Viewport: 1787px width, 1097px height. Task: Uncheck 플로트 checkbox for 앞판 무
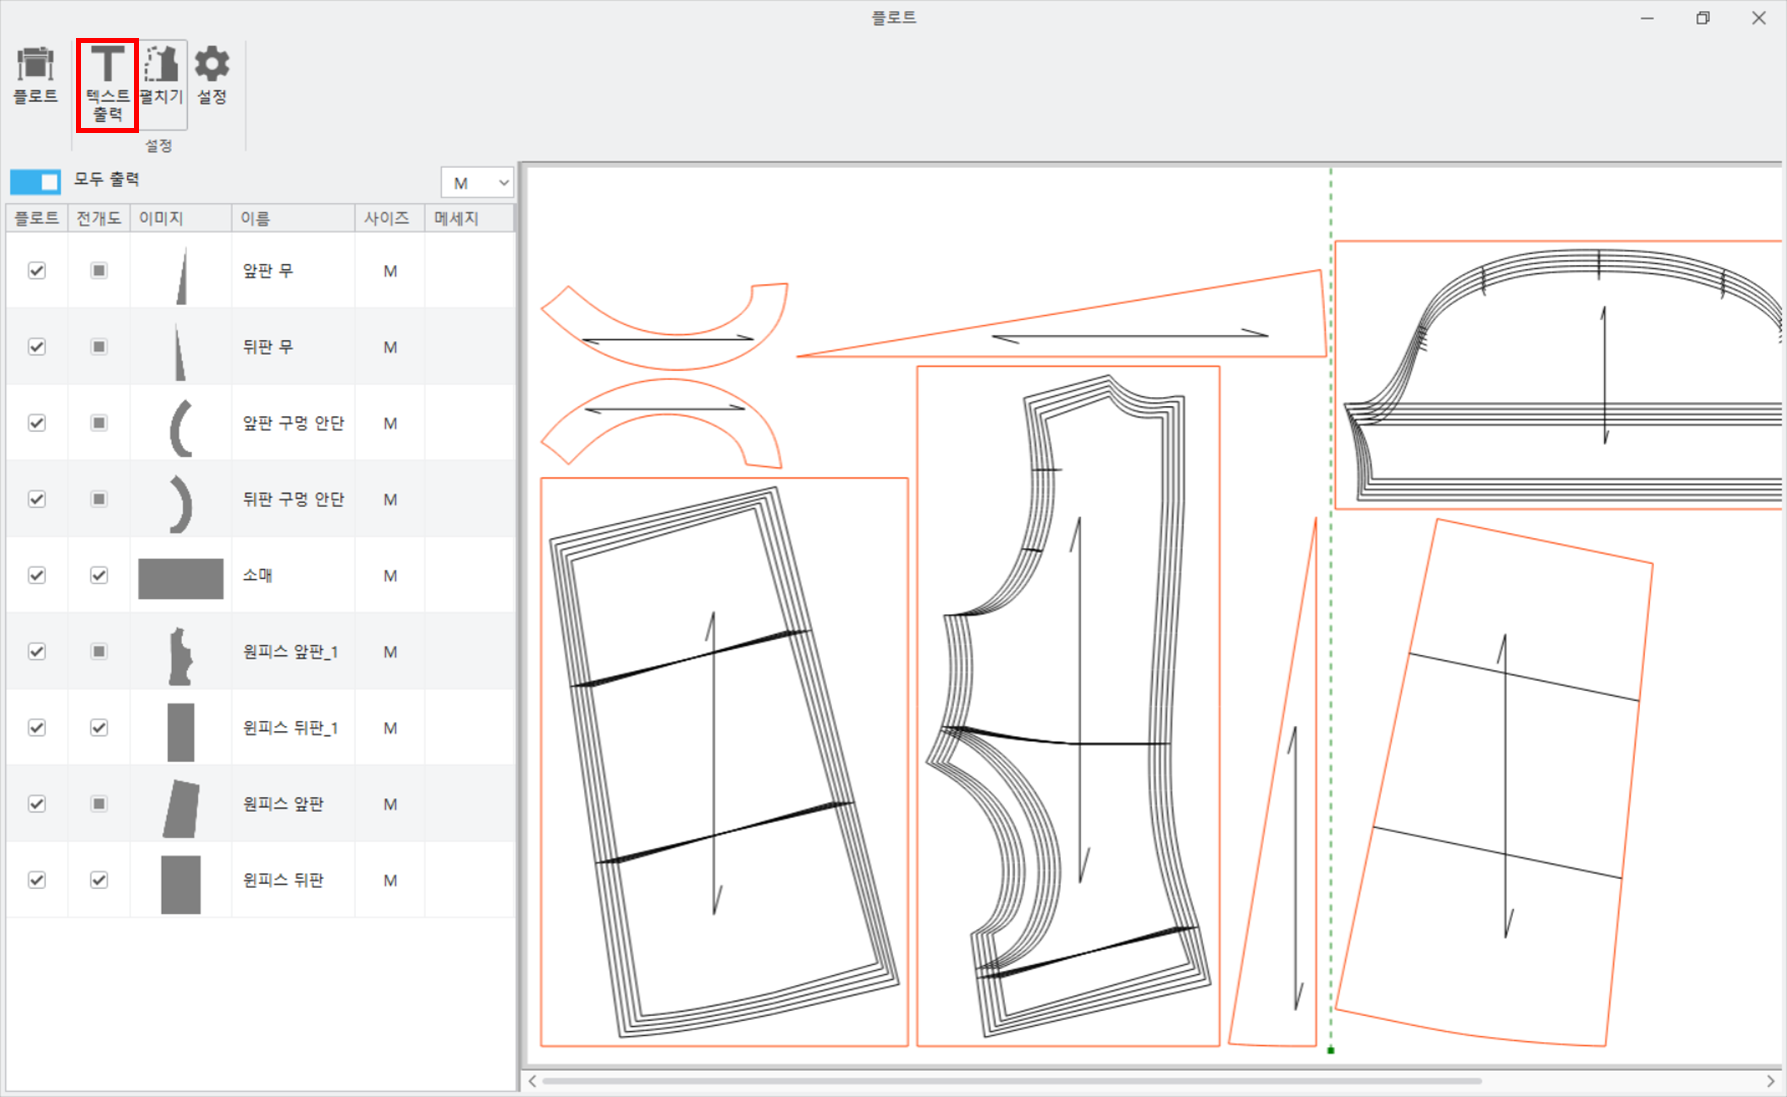(x=37, y=271)
